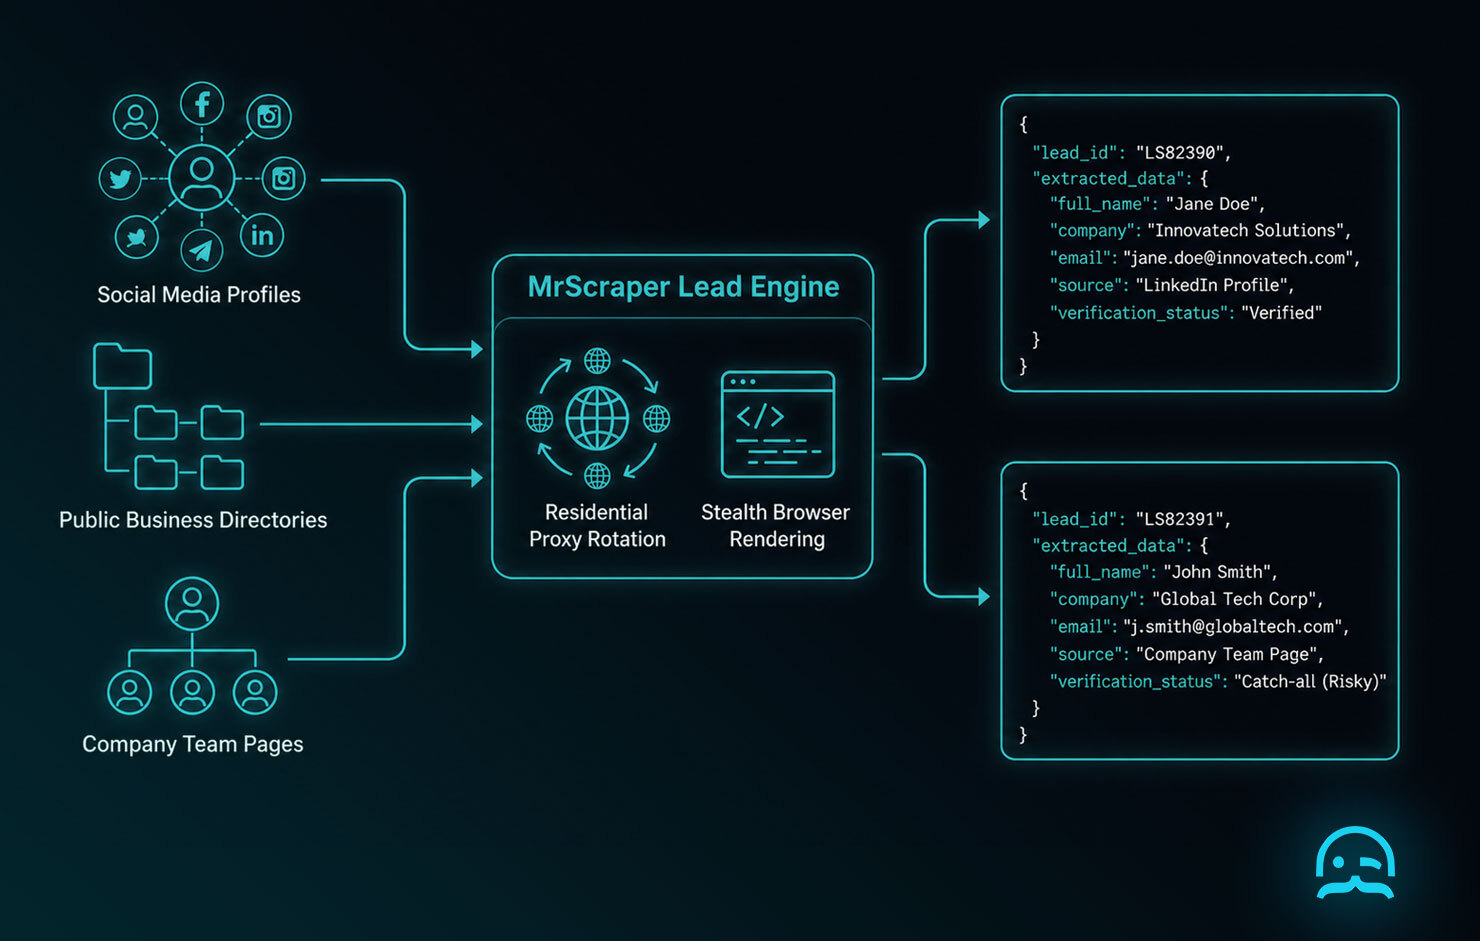Click the large central profile icon in social hub

coord(202,177)
